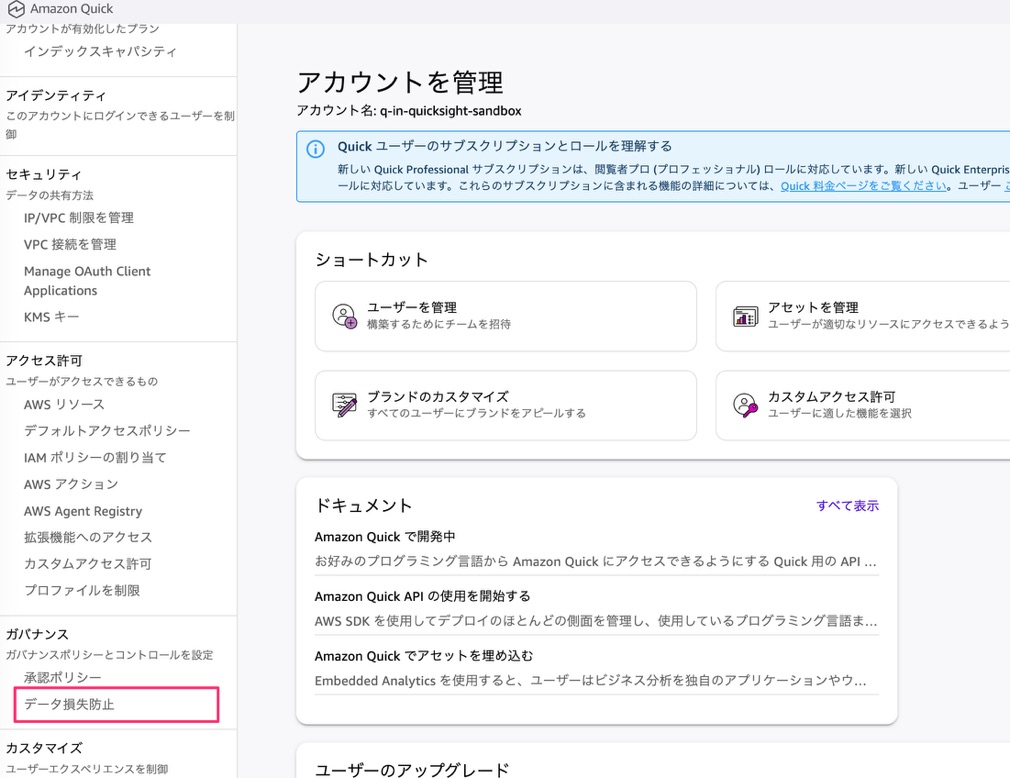The image size is (1010, 778).
Task: Select データ損失防止 in sidebar
Action: (69, 705)
